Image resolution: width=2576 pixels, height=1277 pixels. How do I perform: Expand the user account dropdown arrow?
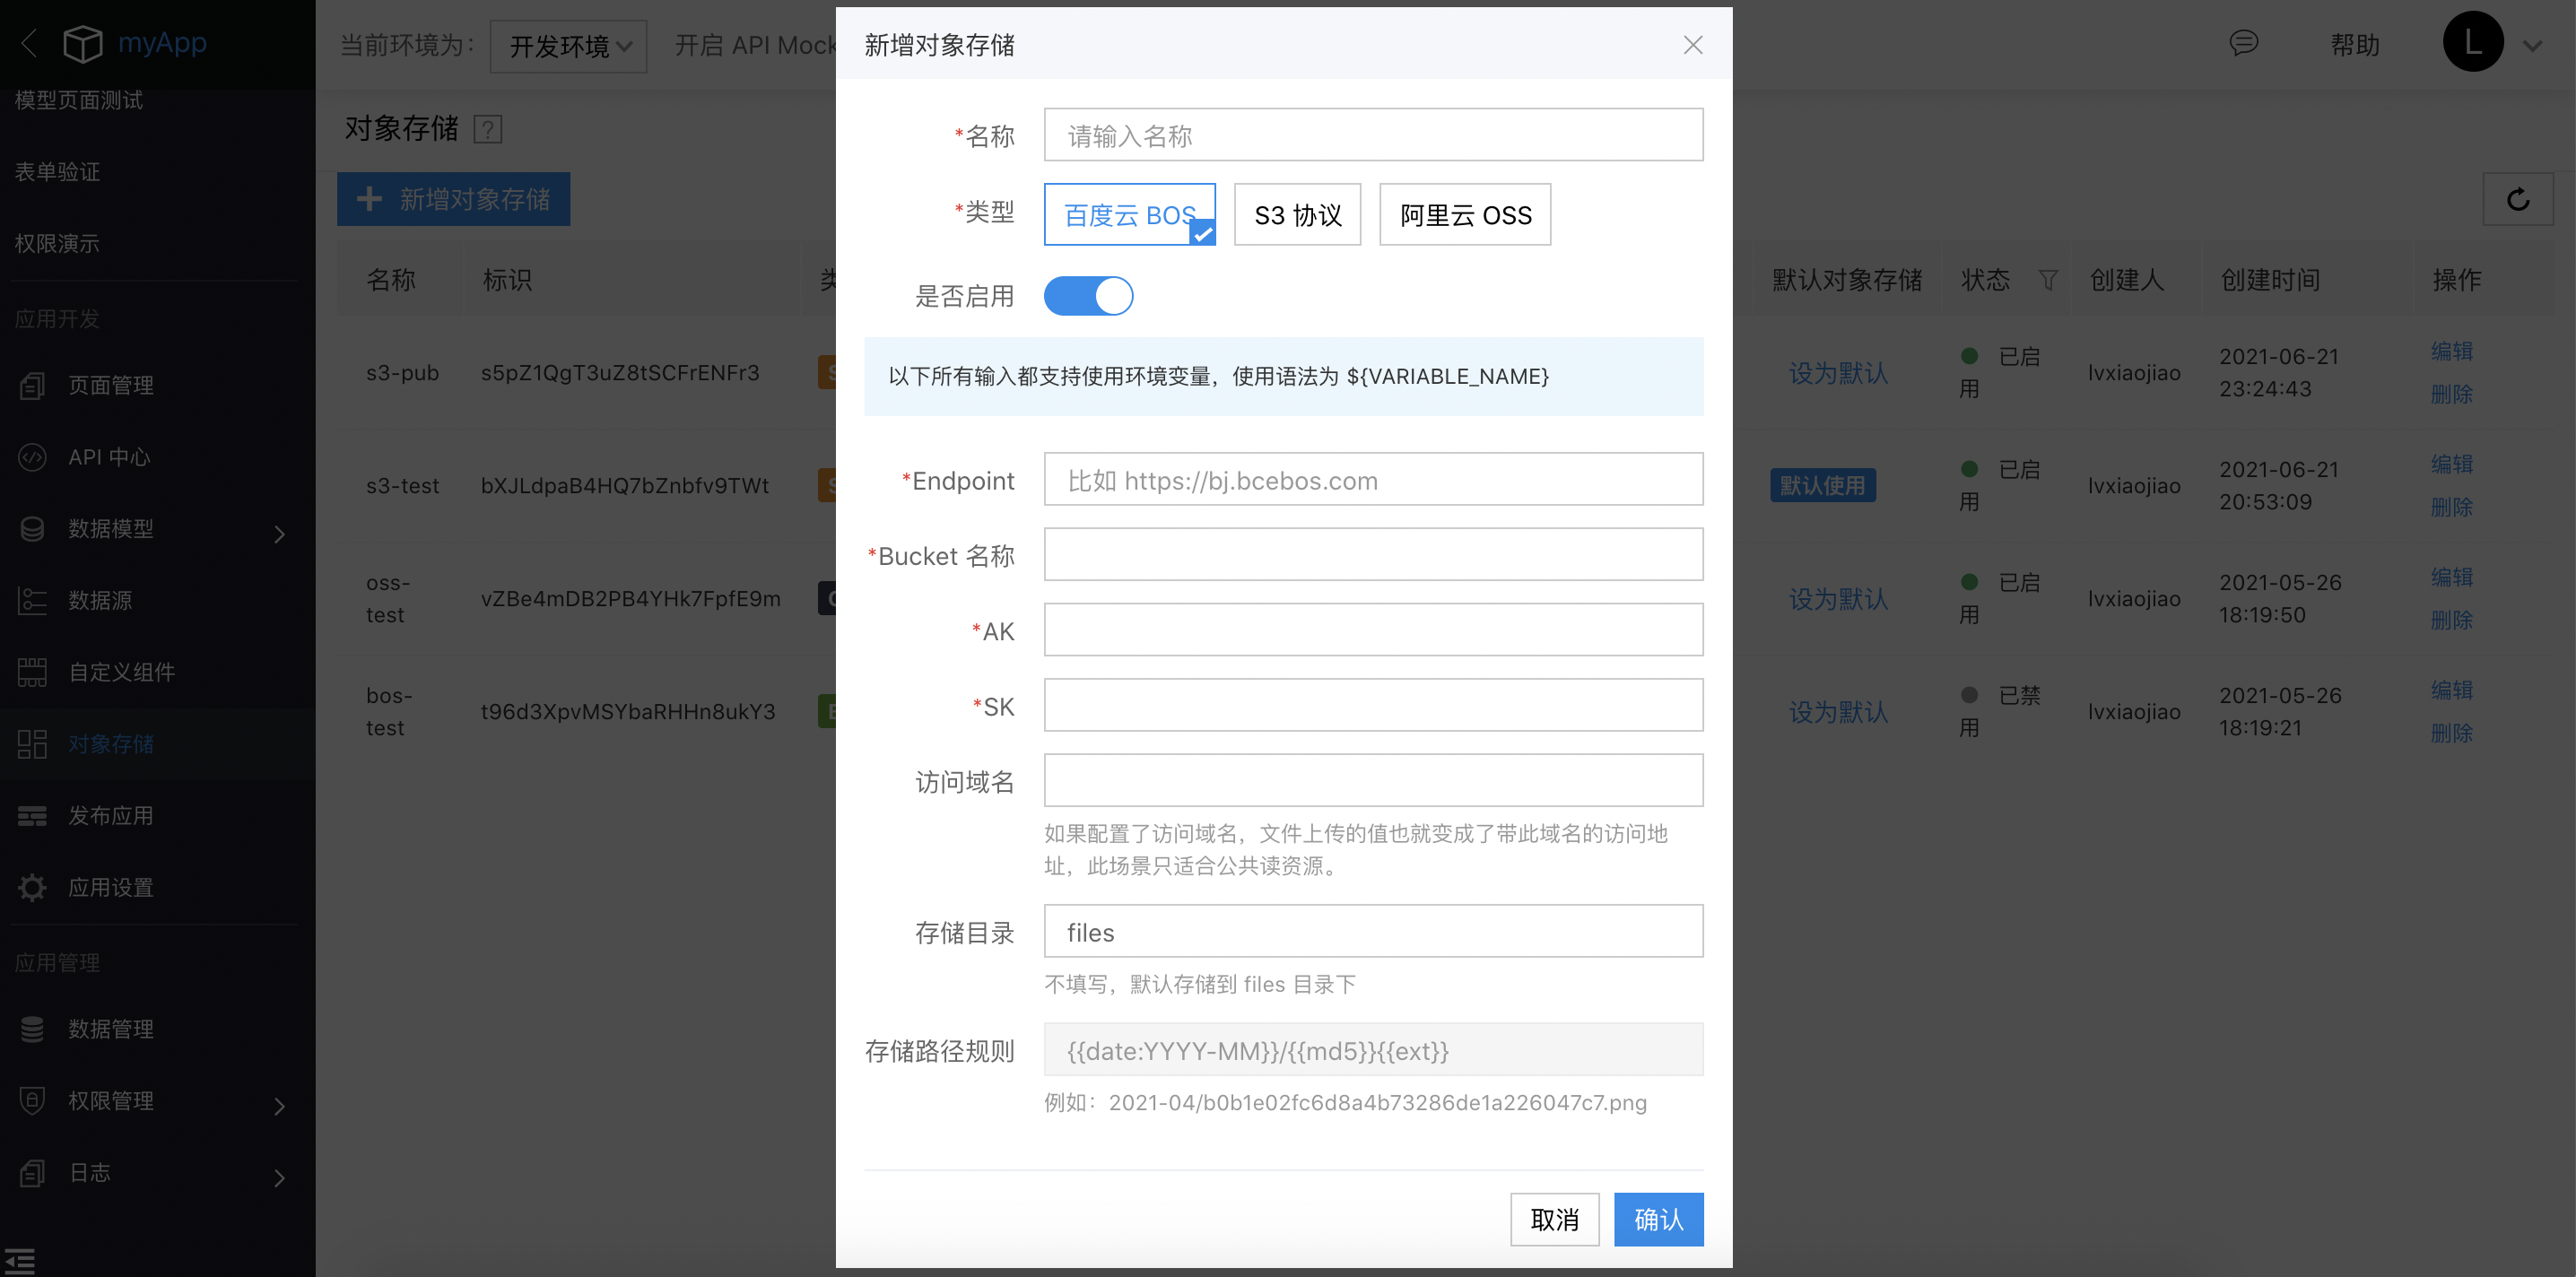point(2532,46)
